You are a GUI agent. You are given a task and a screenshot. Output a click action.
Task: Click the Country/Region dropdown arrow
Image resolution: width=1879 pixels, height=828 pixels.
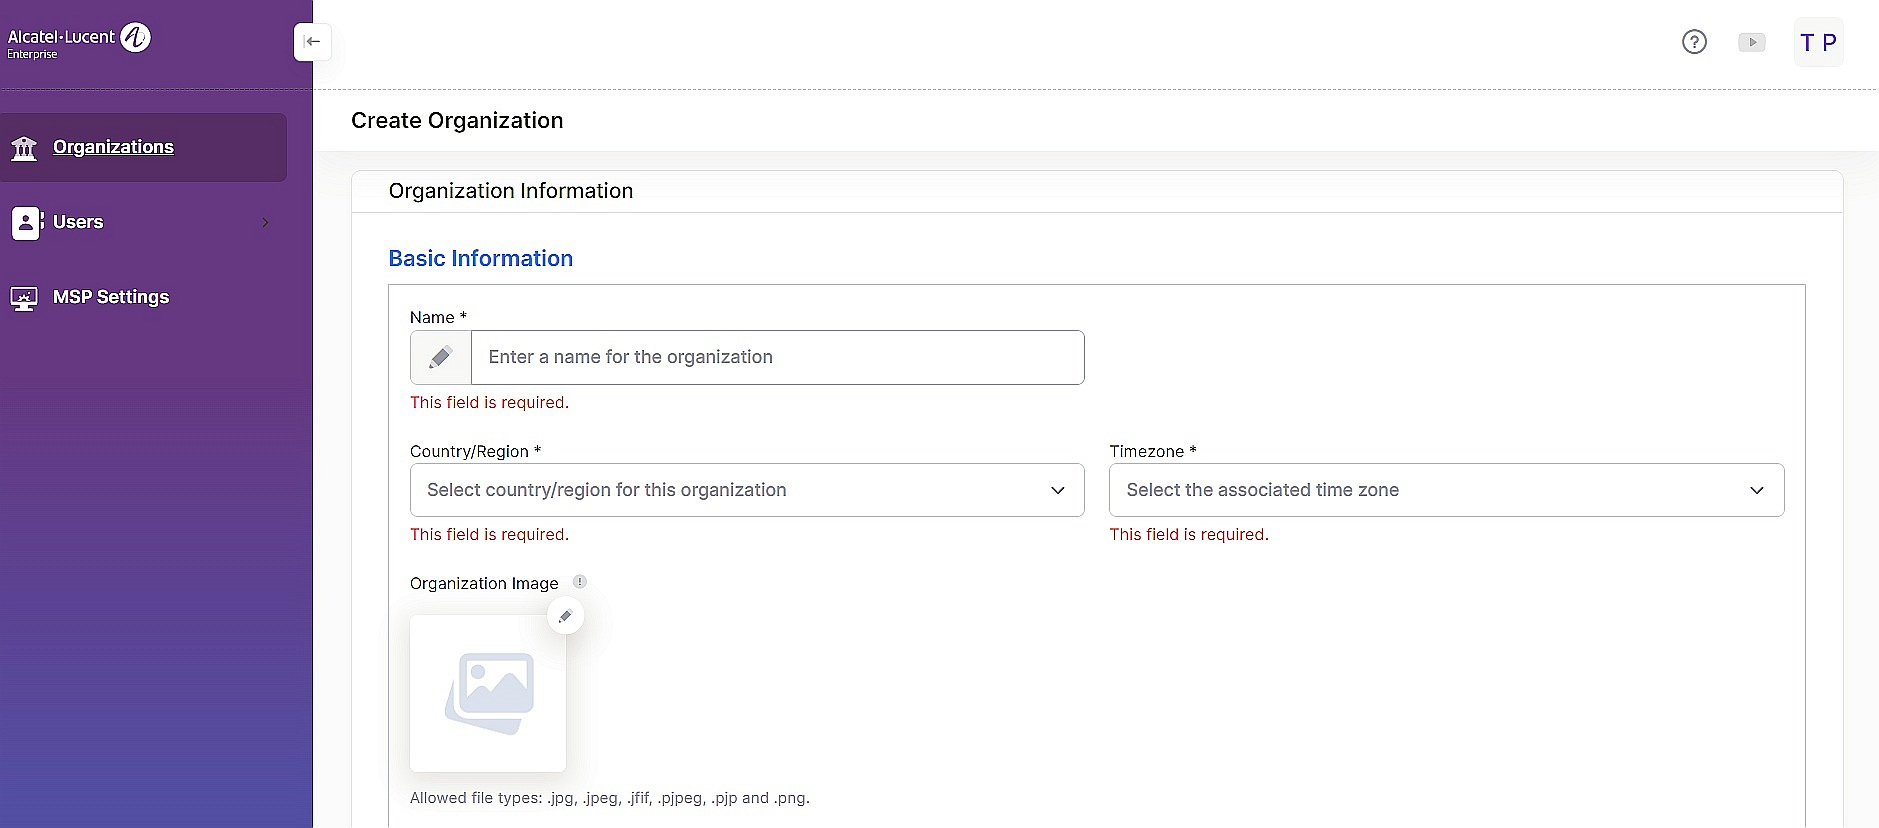tap(1057, 490)
